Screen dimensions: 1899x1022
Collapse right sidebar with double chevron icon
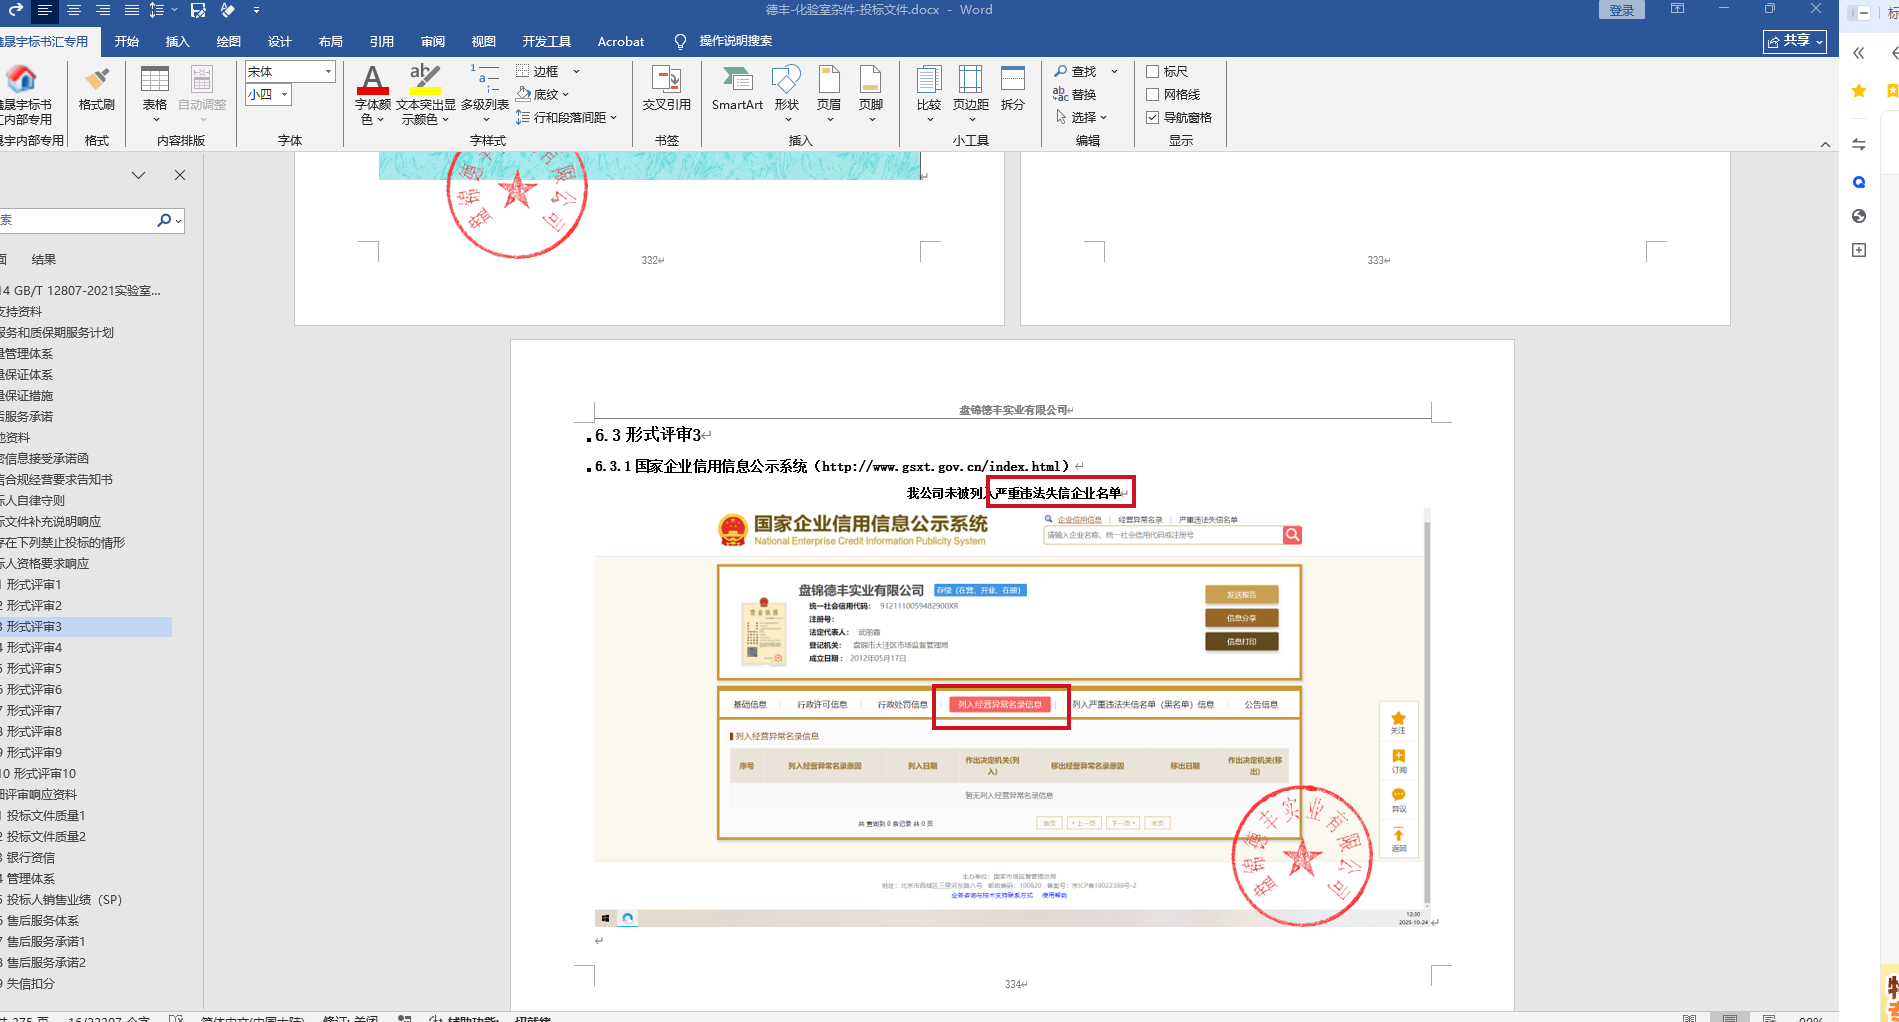point(1859,53)
